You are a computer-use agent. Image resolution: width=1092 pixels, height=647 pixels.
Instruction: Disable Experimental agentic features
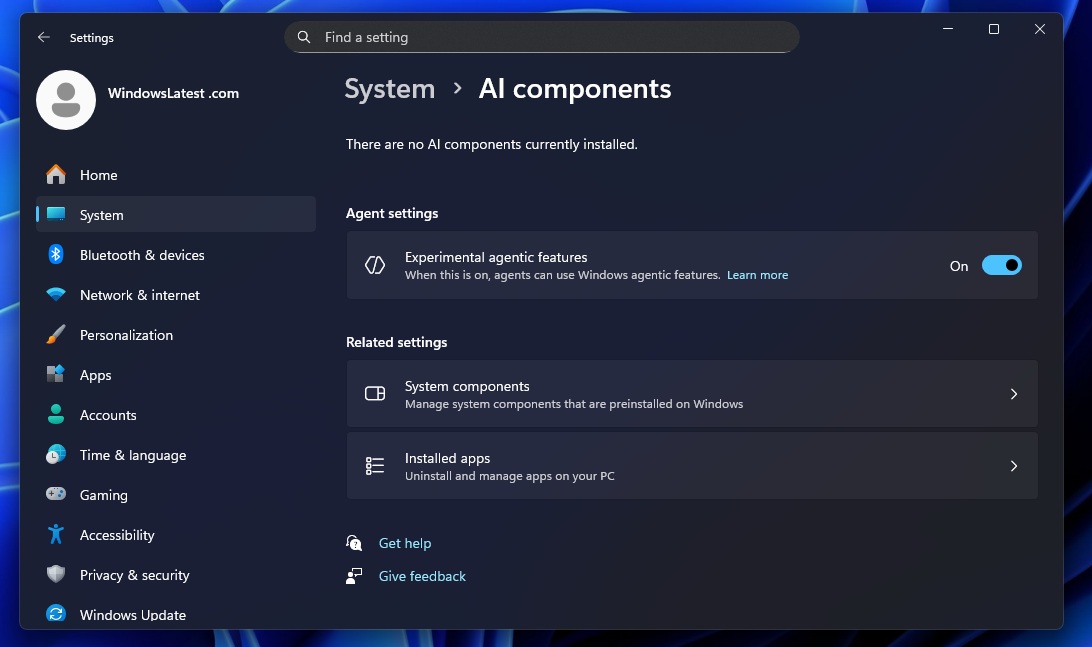[1002, 265]
